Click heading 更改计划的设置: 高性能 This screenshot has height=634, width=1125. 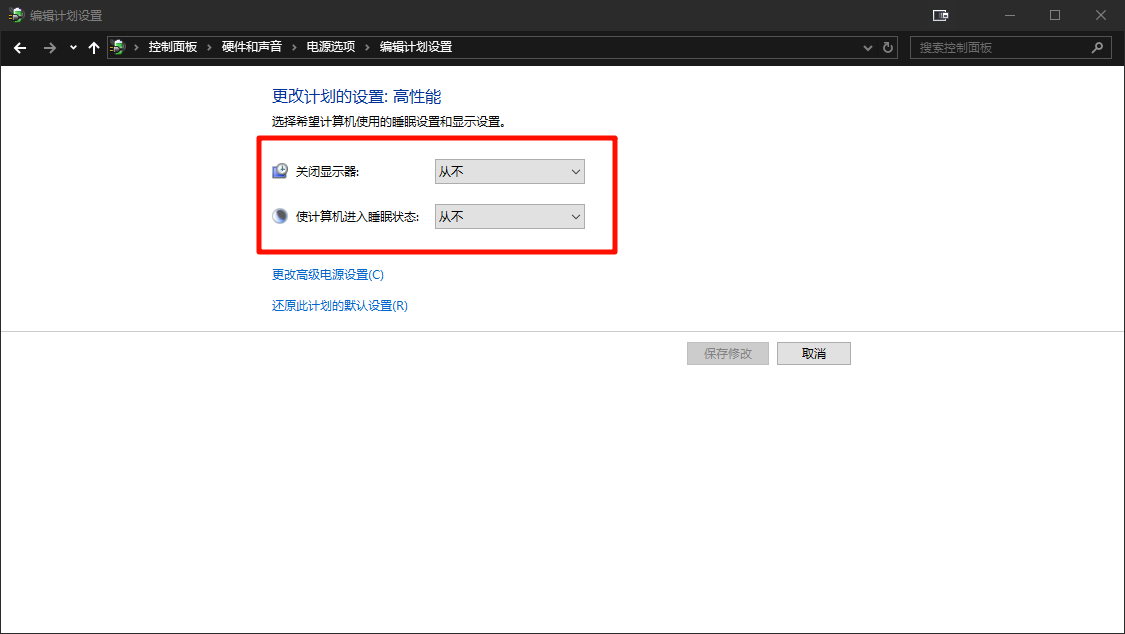(357, 97)
